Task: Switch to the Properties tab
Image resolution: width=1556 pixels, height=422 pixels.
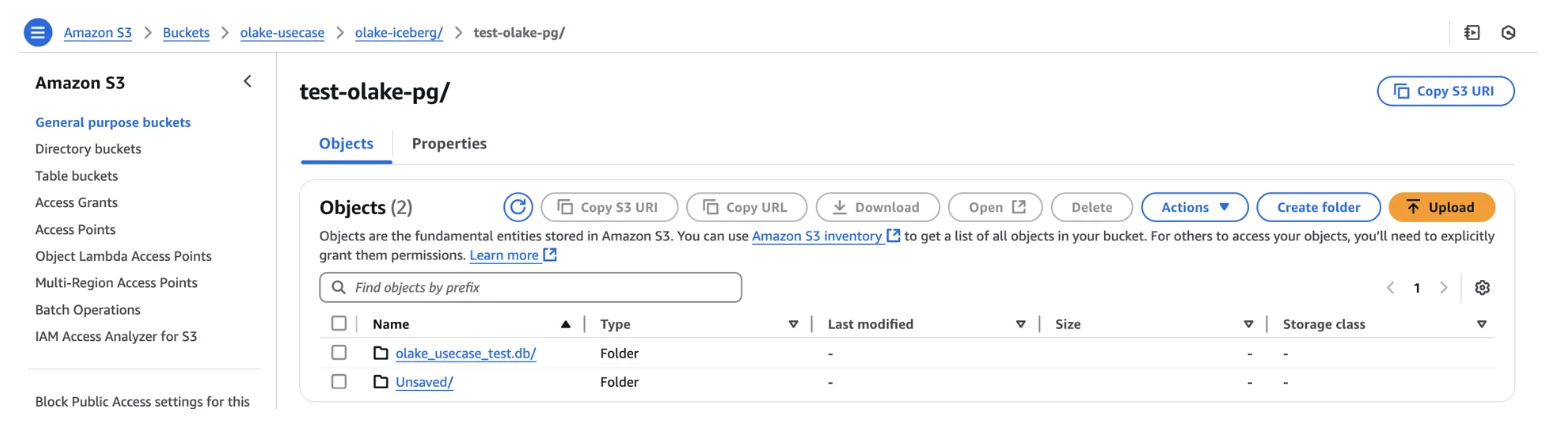Action: coord(449,144)
